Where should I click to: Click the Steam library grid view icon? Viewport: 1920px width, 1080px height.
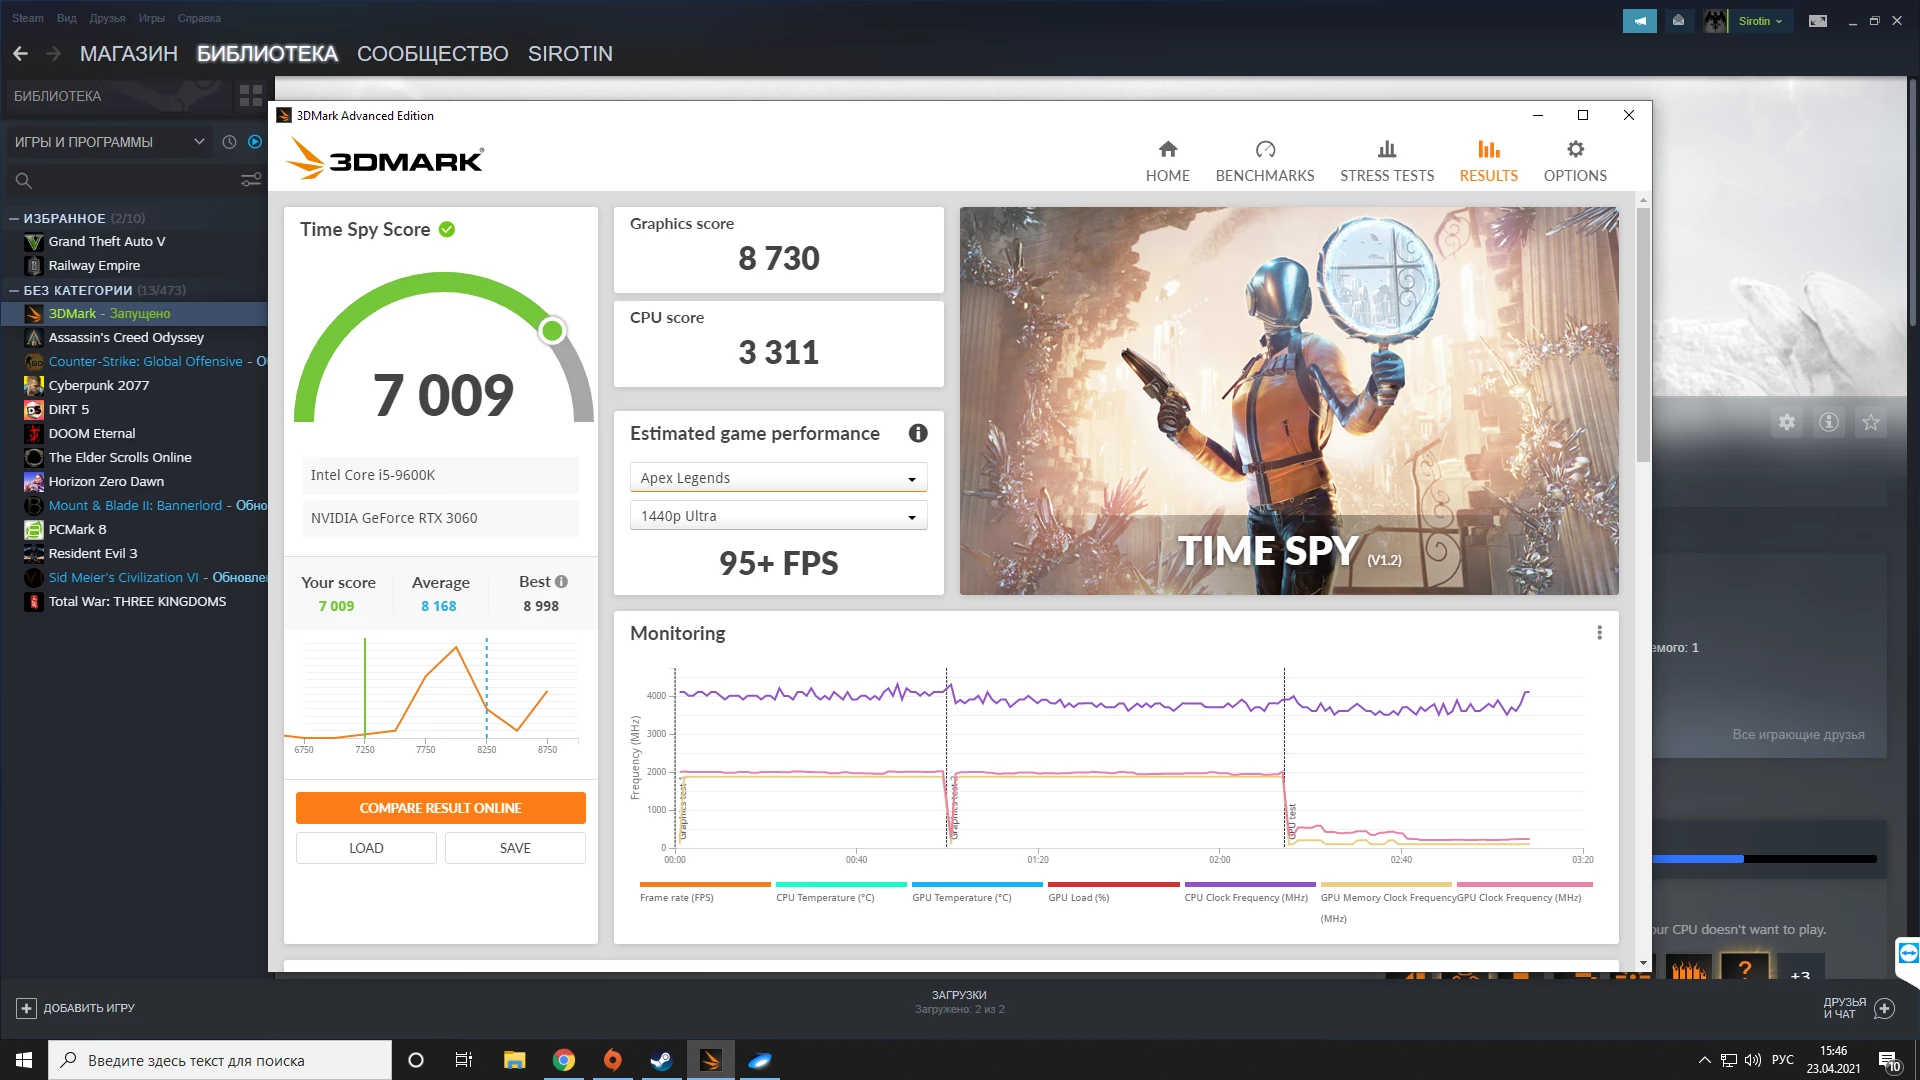click(250, 96)
